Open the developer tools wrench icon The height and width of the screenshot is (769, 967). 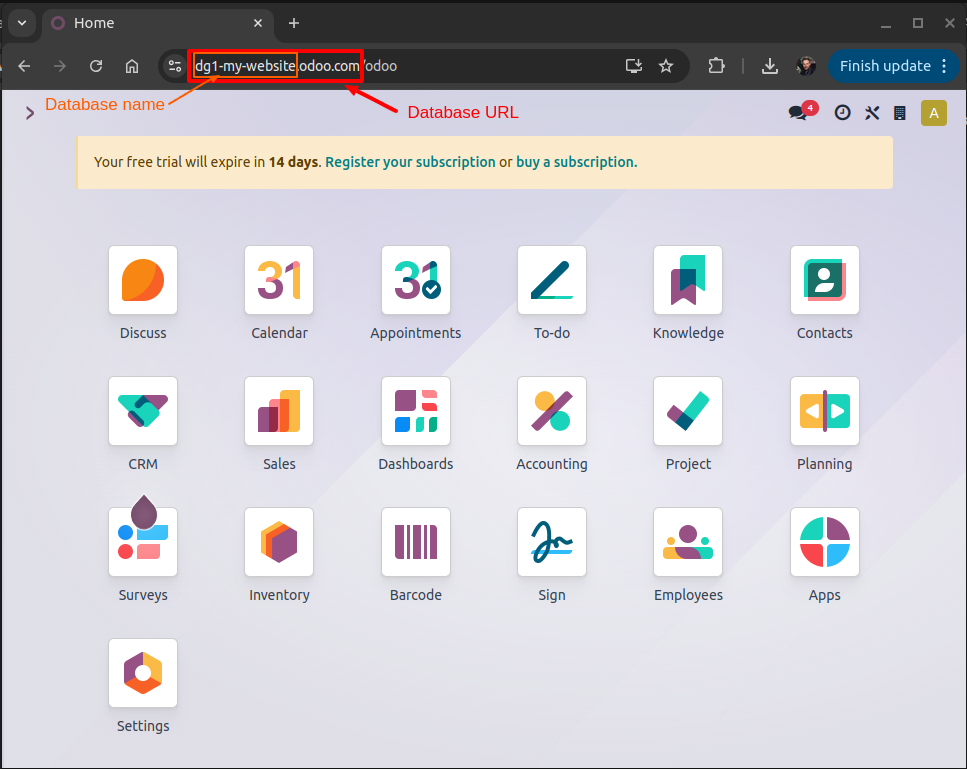(x=871, y=113)
